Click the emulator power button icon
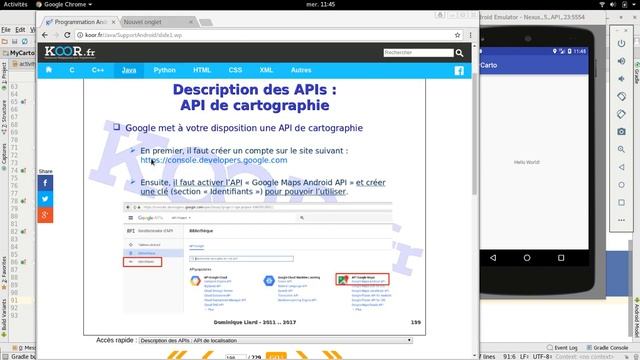This screenshot has width=640, height=360. click(x=621, y=43)
